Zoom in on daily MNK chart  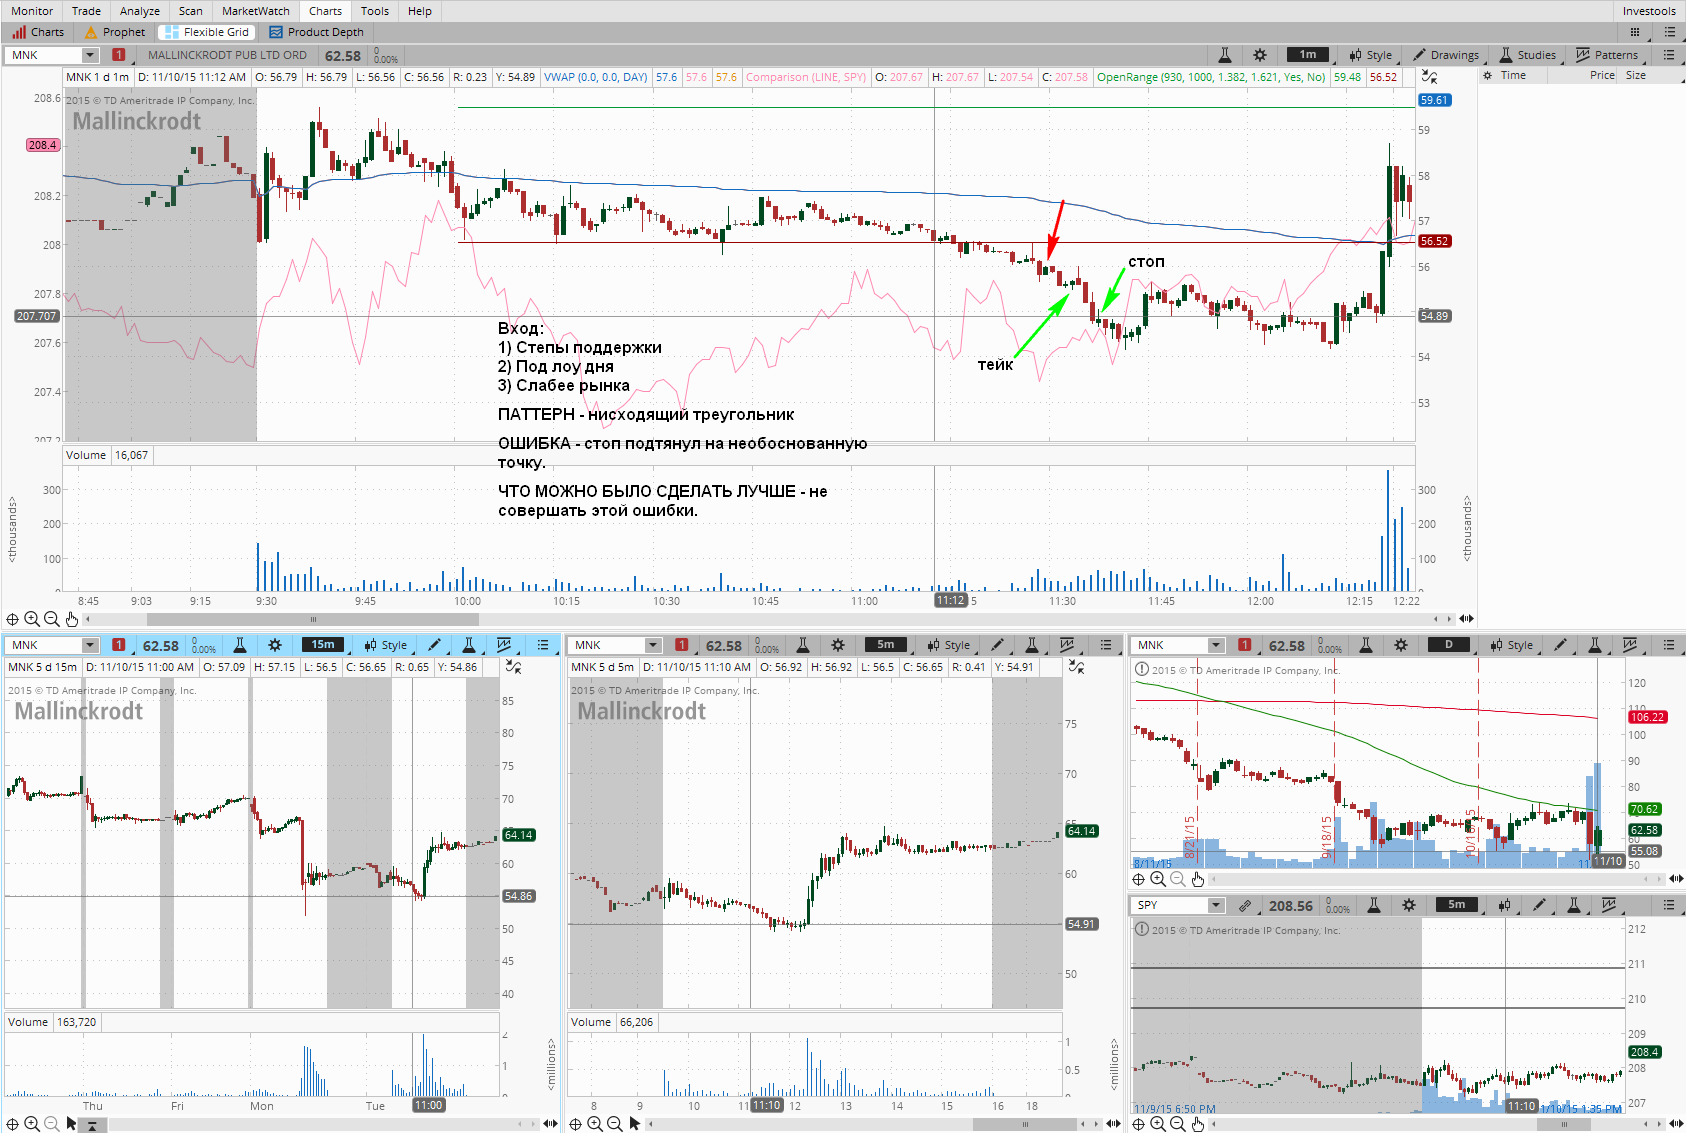[1158, 879]
